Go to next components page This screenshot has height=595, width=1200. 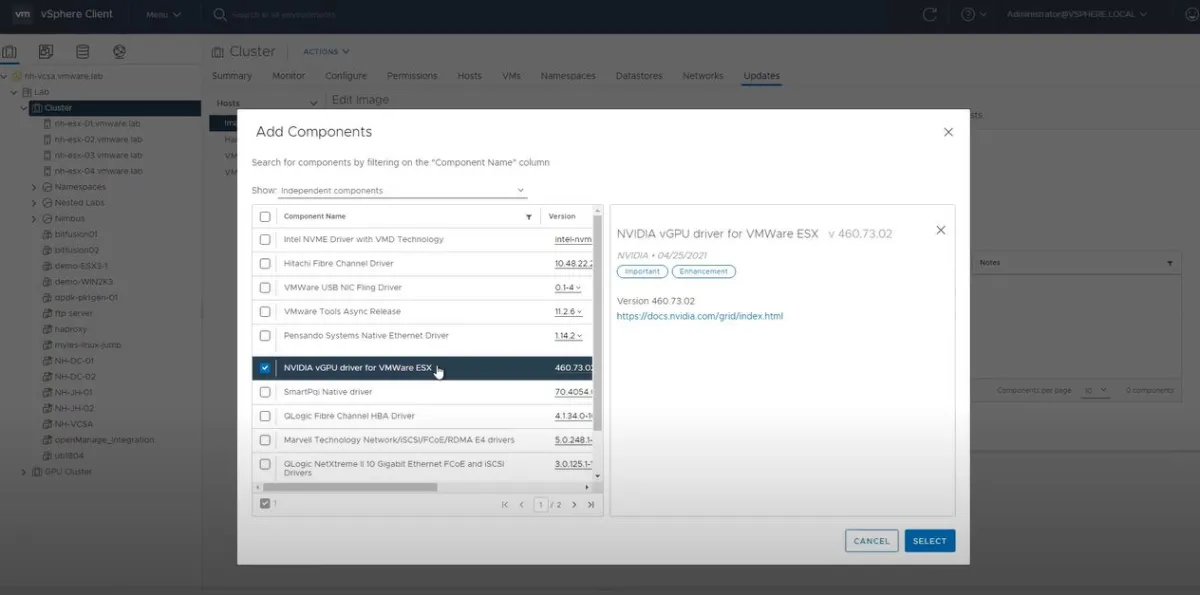tap(574, 505)
